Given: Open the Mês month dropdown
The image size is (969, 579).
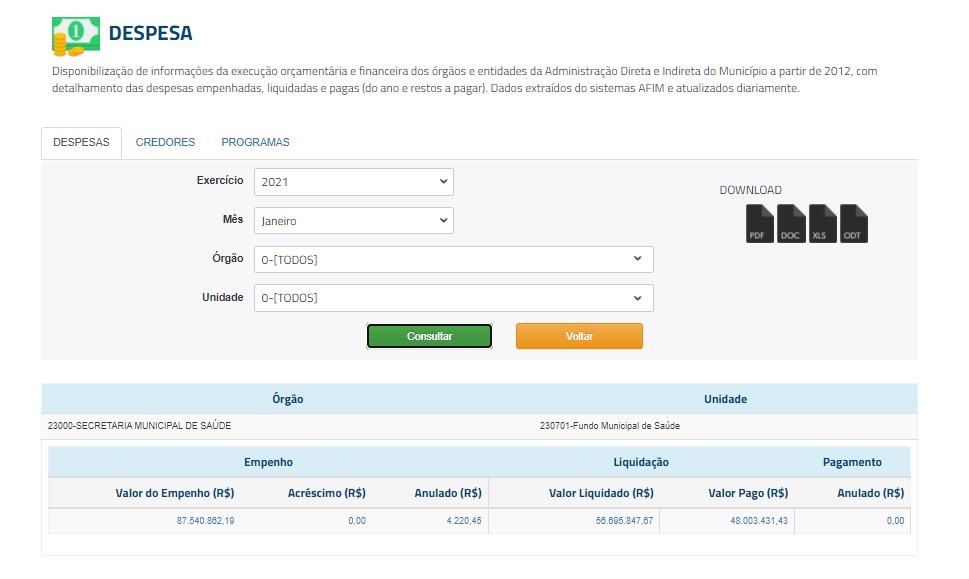Looking at the screenshot, I should 353,221.
